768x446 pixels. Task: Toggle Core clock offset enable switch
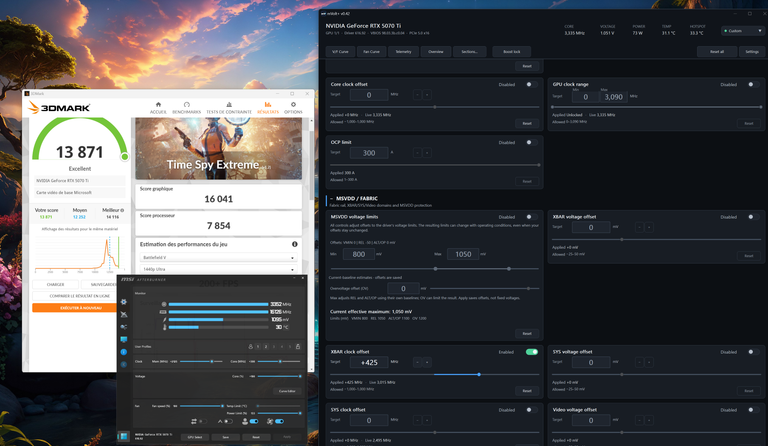click(531, 84)
